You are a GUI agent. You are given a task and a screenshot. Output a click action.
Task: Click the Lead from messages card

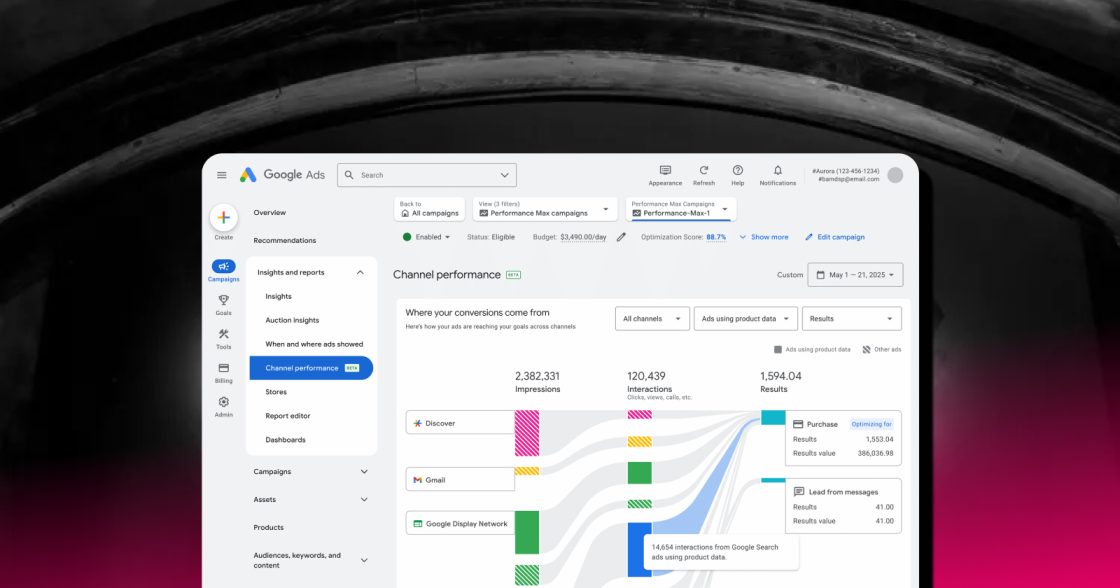[x=844, y=506]
